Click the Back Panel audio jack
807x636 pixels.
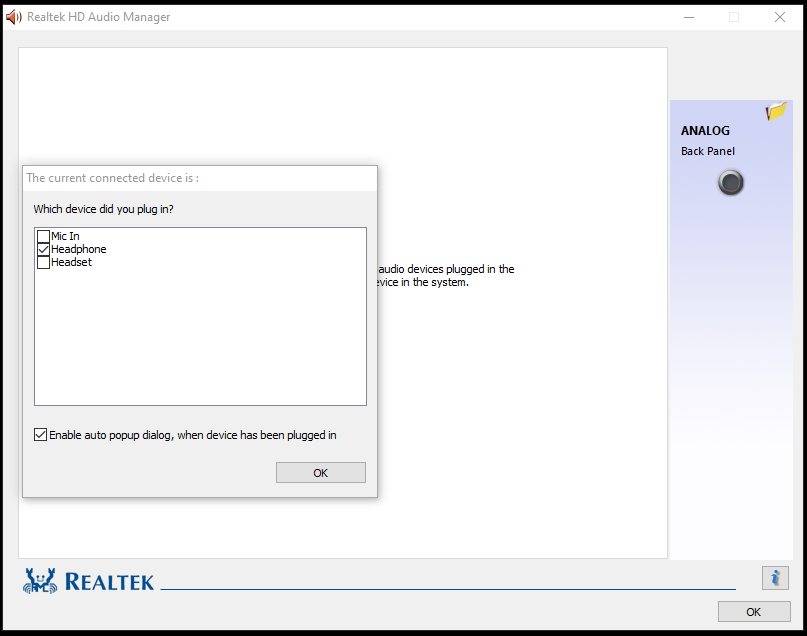pos(730,182)
